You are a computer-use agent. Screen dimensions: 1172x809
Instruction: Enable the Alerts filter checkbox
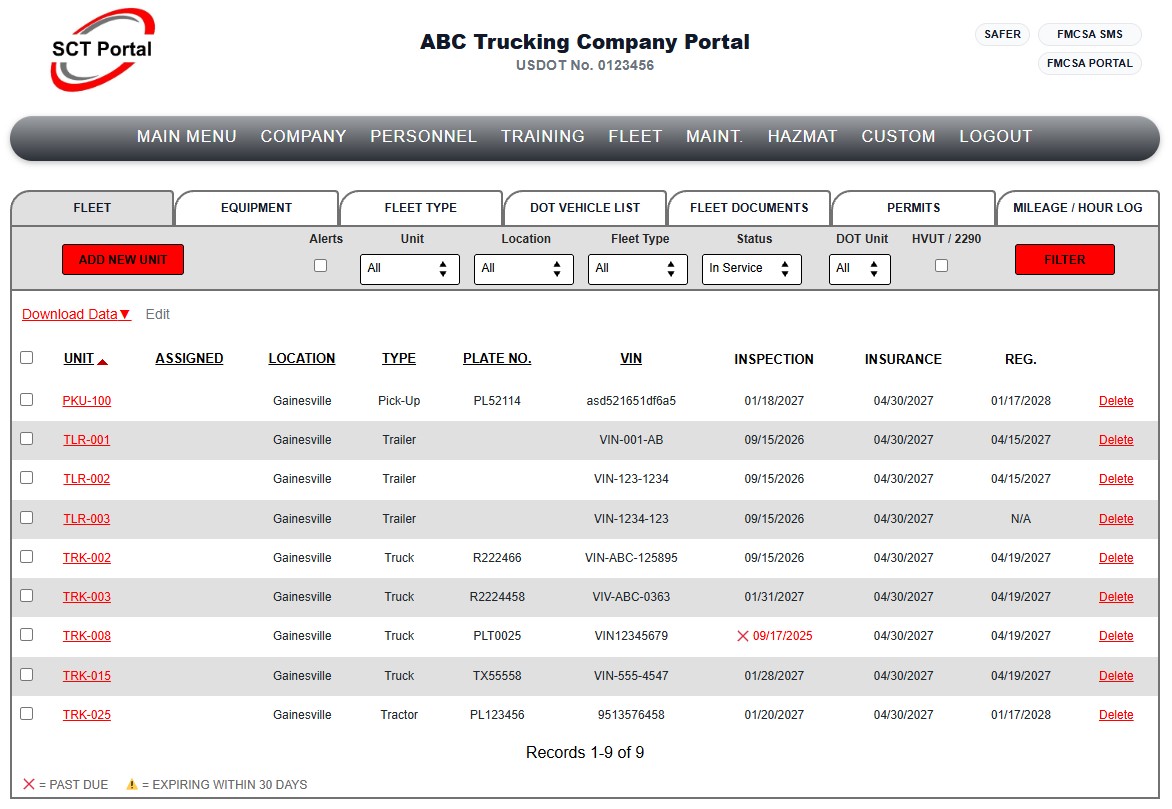[x=321, y=265]
